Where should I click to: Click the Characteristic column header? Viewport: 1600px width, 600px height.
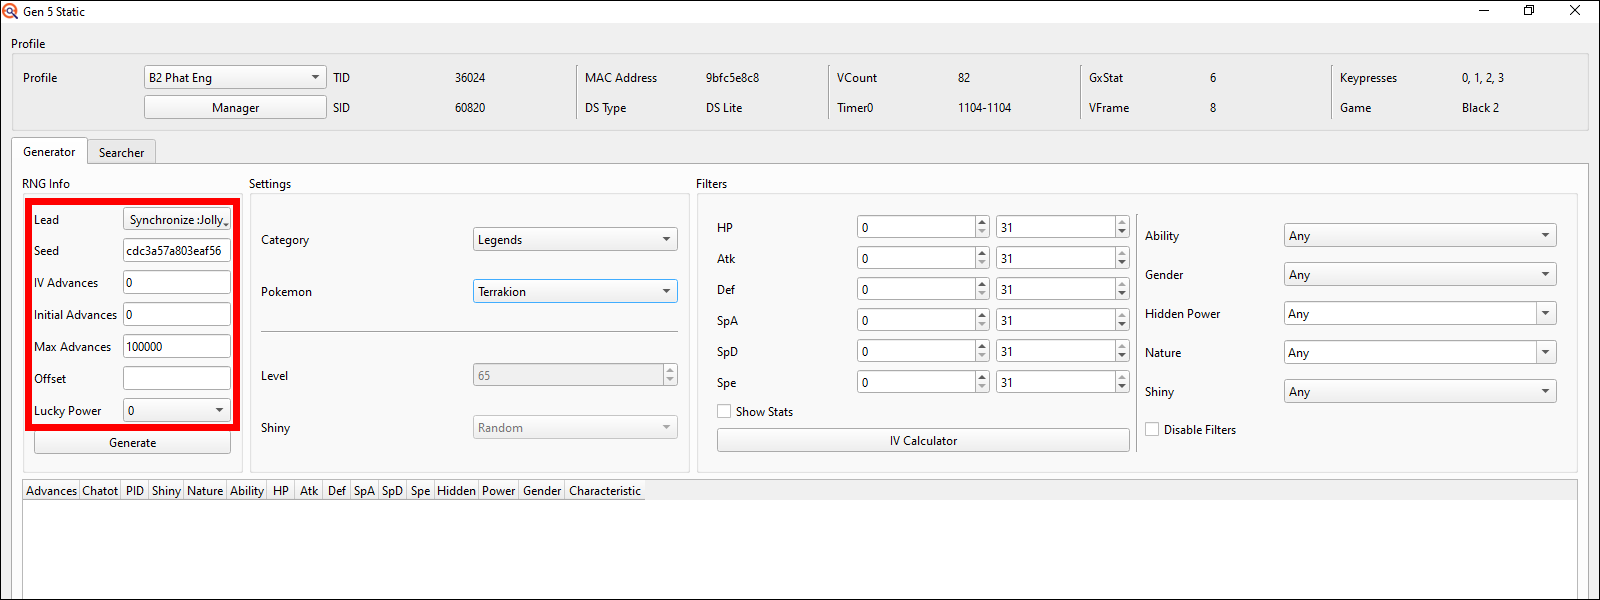[605, 490]
